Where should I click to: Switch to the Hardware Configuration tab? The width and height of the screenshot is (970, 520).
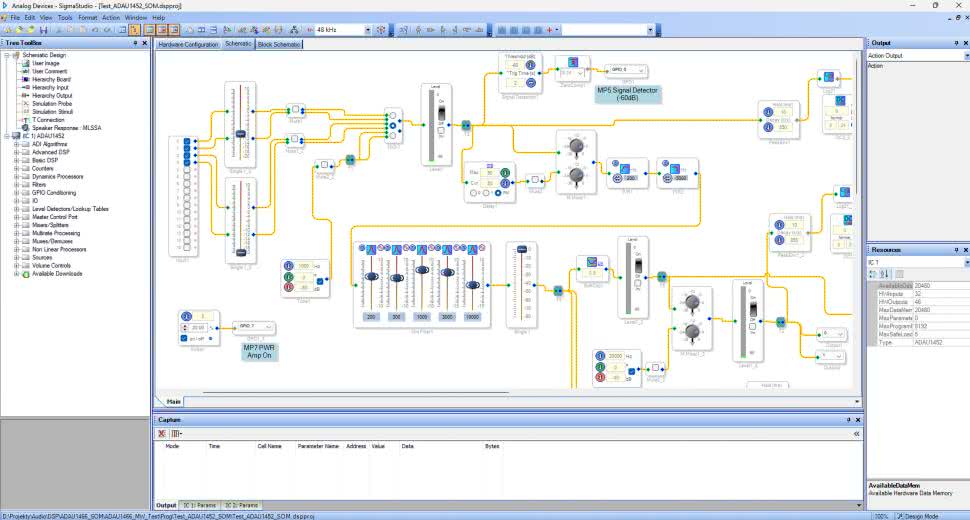[x=188, y=45]
